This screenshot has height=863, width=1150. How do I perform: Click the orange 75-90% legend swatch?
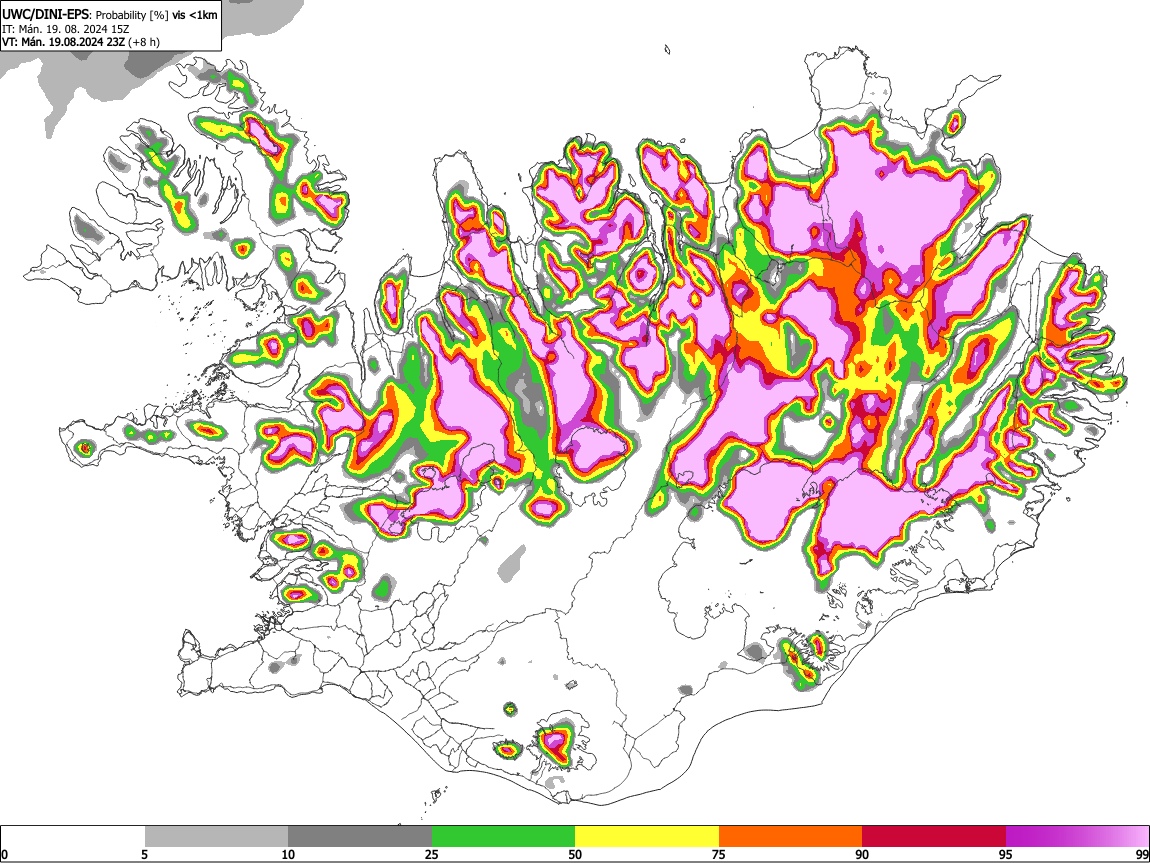tap(791, 837)
